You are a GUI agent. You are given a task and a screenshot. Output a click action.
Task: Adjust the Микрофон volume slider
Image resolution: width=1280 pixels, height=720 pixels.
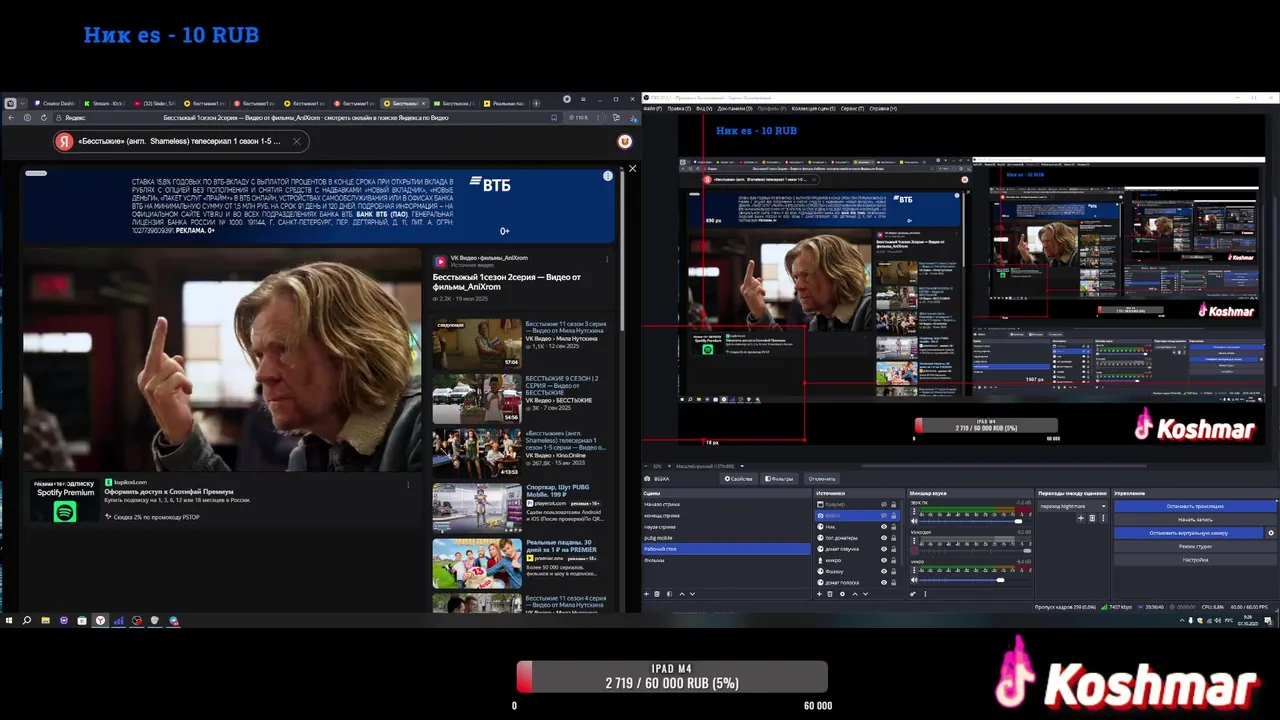coord(975,550)
